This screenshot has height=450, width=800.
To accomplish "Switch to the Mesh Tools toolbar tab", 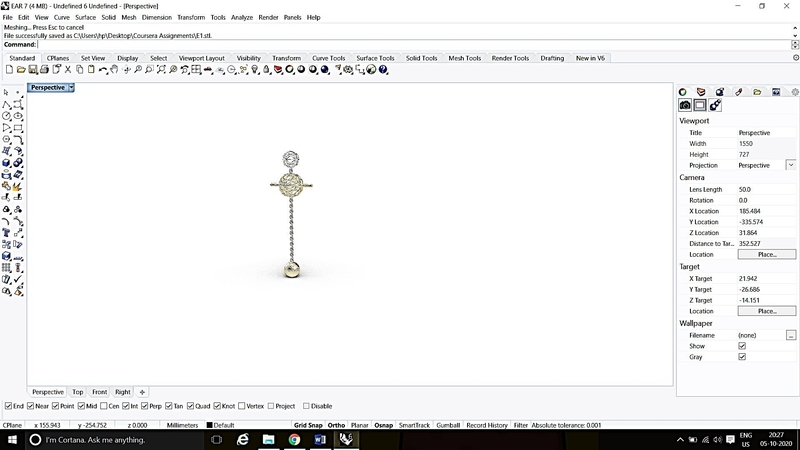I will tap(464, 58).
